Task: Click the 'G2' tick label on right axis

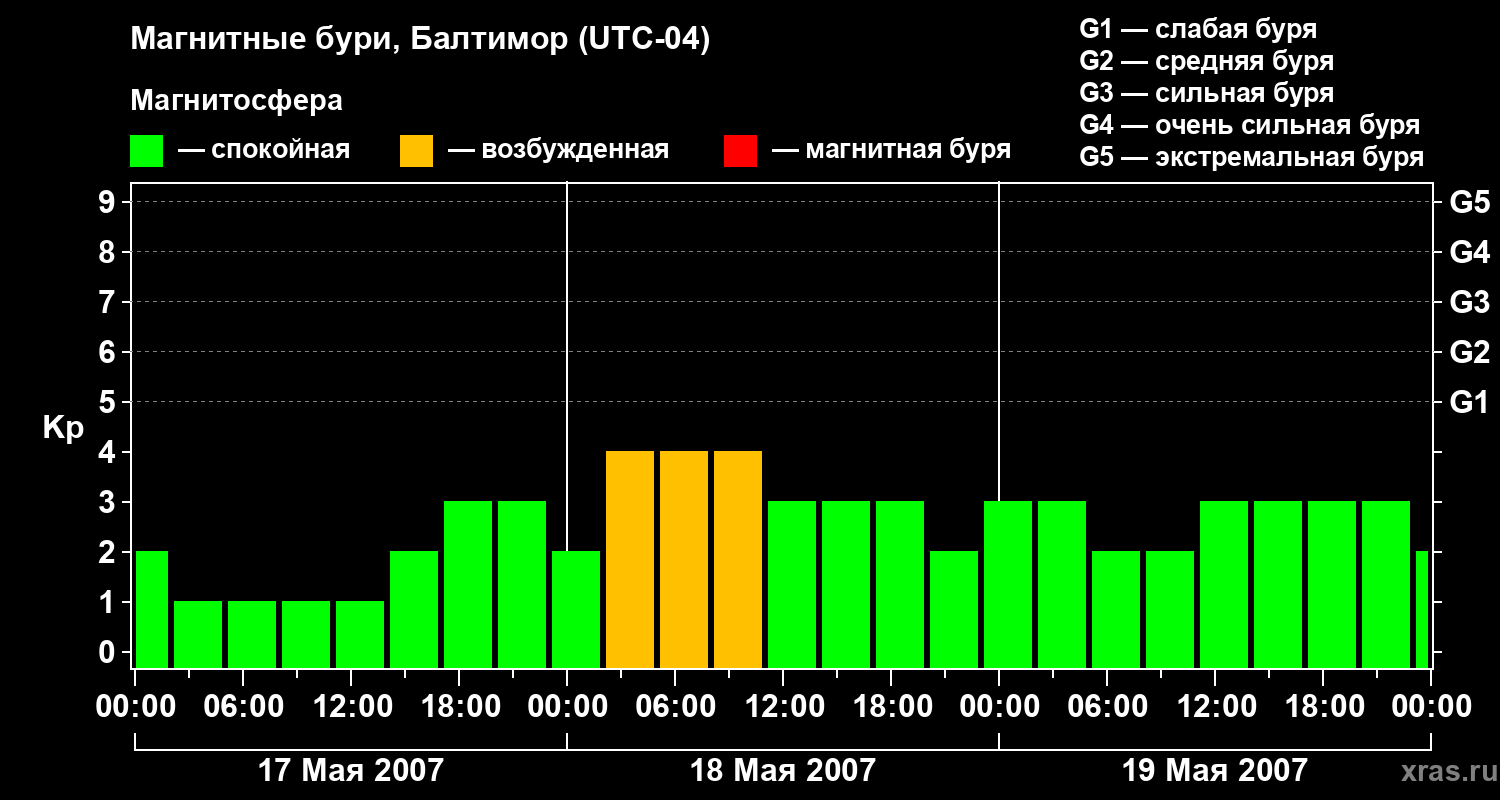Action: point(1470,352)
